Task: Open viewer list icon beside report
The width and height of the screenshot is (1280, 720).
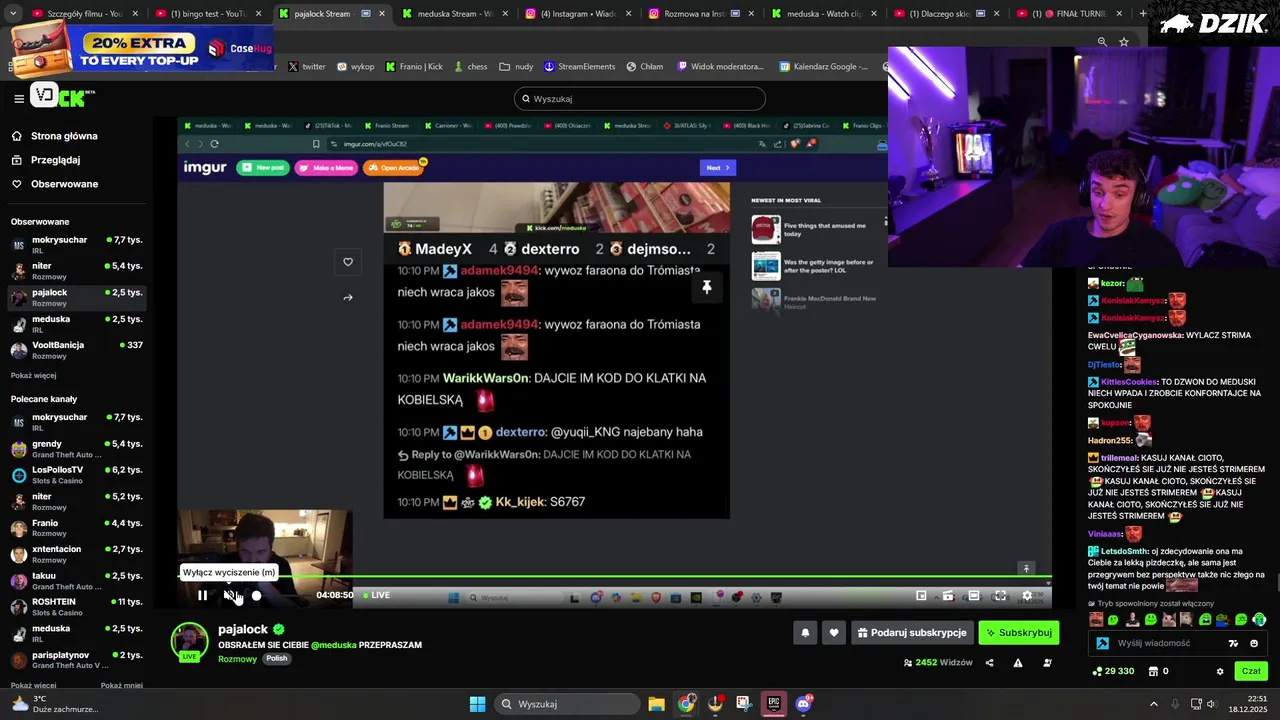Action: 1047,662
